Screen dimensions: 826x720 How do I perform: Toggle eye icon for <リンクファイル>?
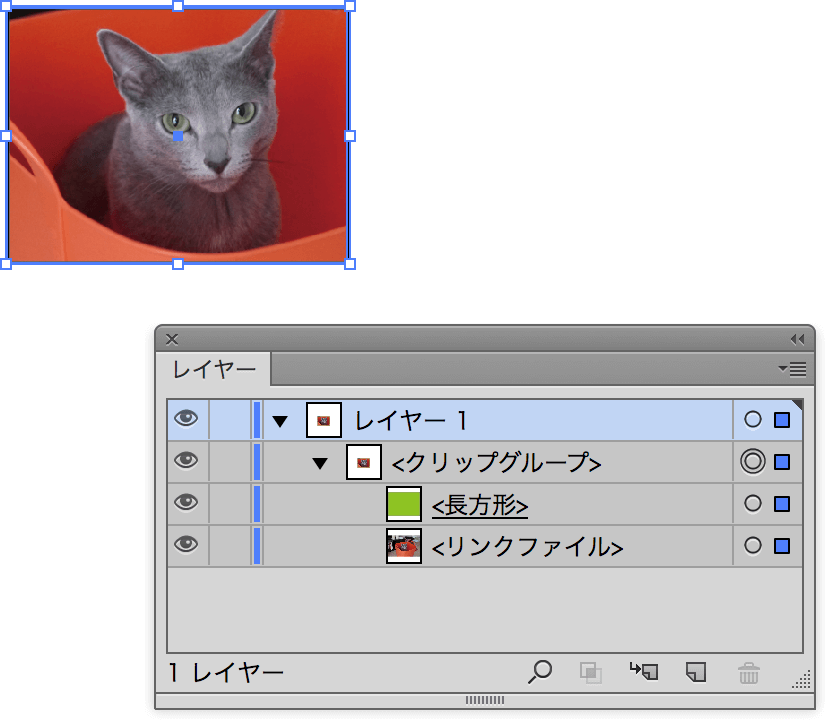(186, 545)
